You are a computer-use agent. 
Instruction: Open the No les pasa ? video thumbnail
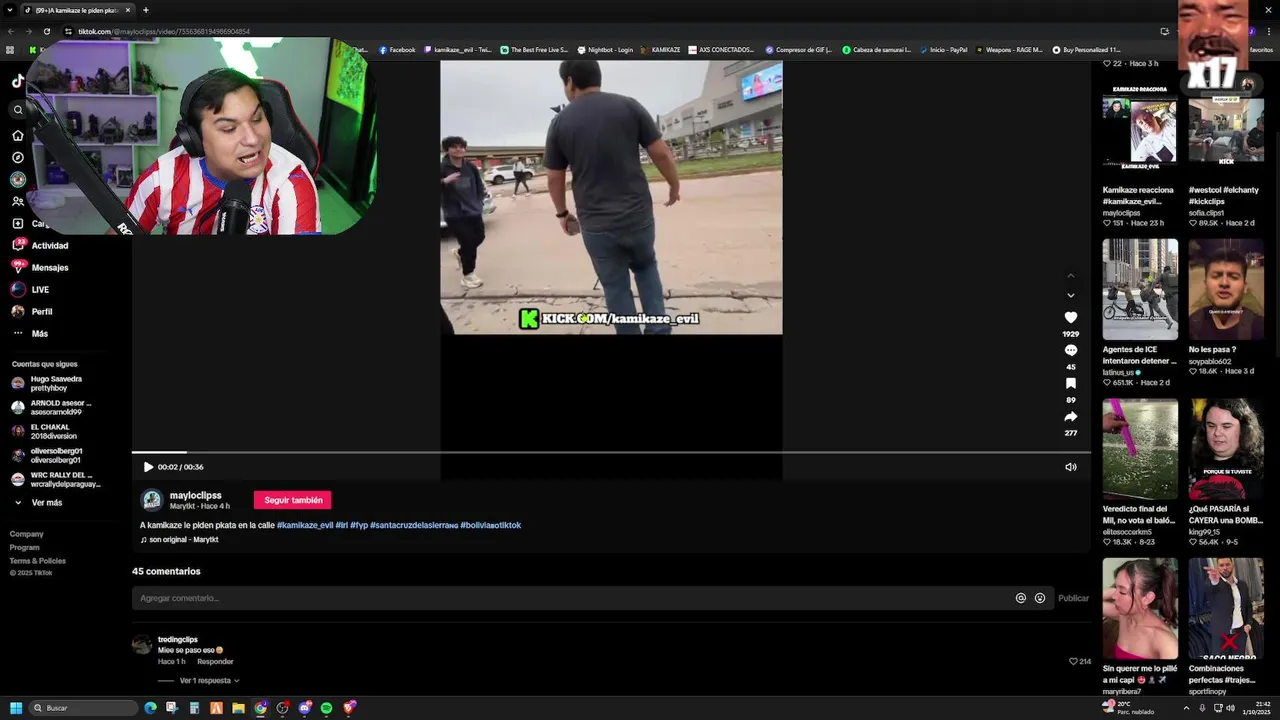[x=1226, y=289]
